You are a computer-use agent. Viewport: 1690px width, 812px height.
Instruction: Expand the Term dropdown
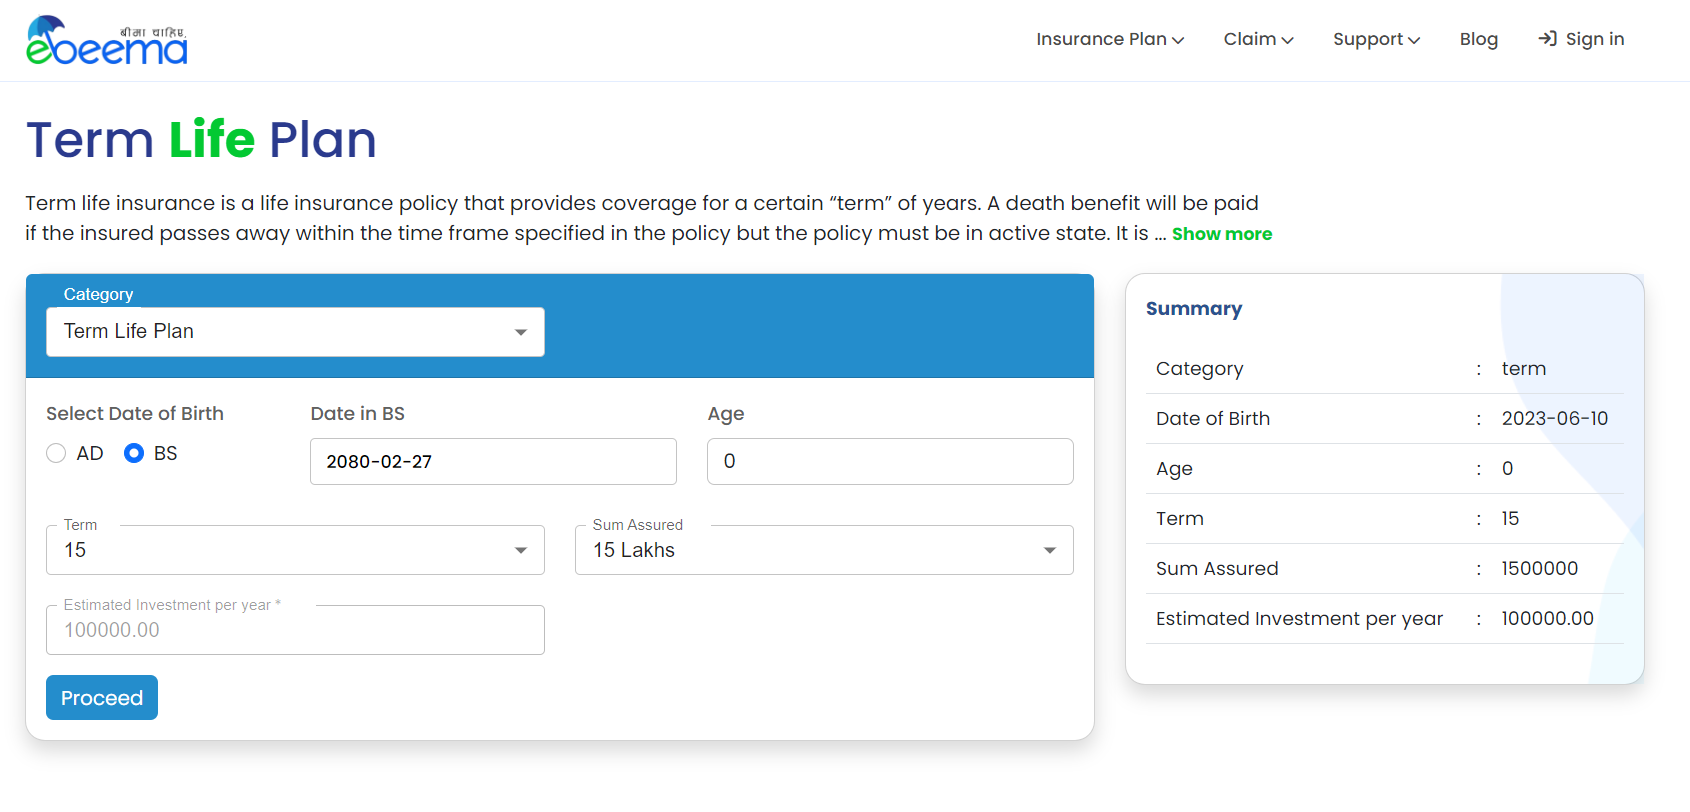(295, 550)
